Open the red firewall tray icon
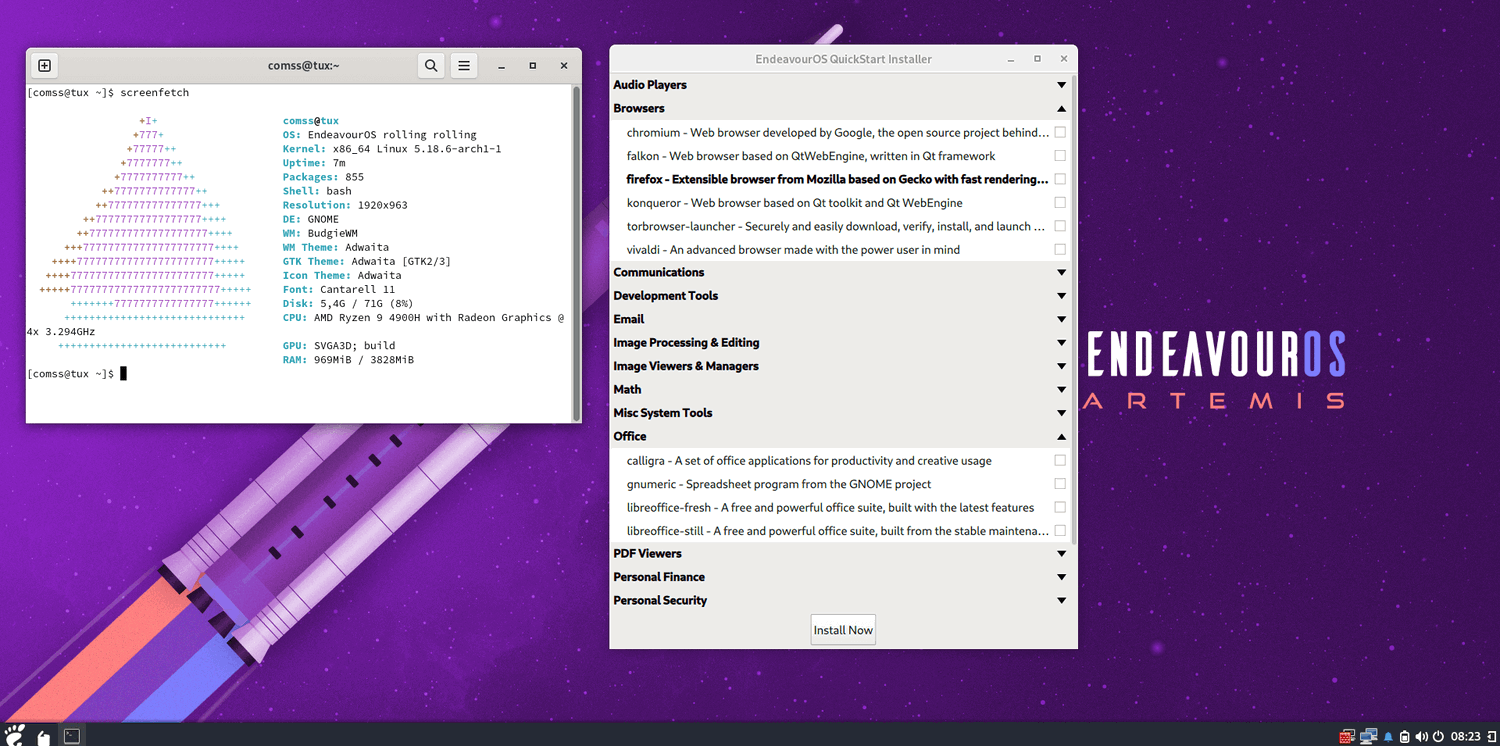Screen dimensions: 1500x746 click(1347, 737)
